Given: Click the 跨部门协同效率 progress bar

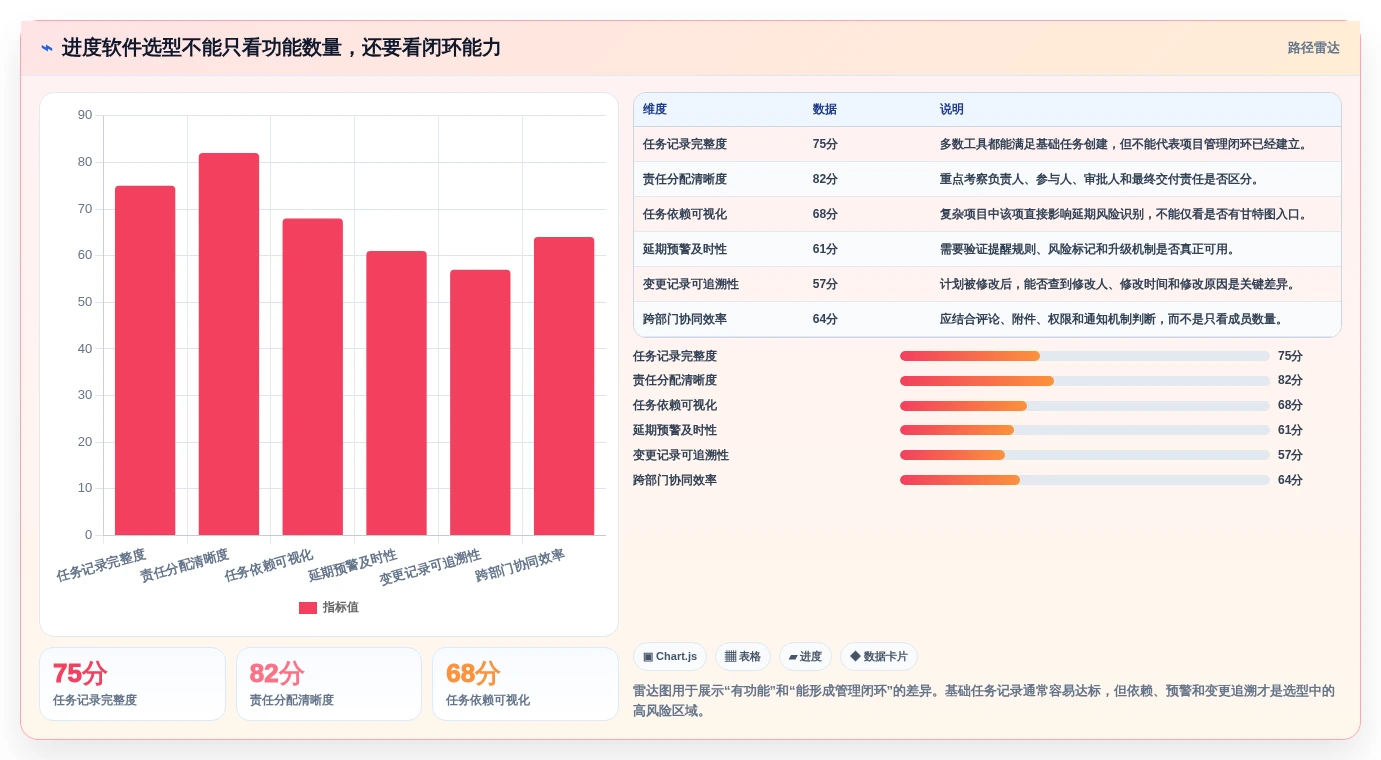Looking at the screenshot, I should 1085,480.
